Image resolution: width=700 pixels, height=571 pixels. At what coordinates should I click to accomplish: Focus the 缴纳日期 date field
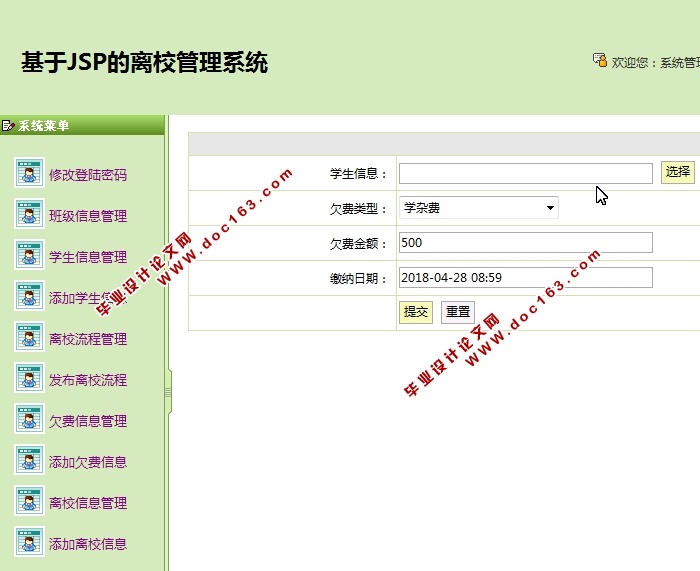pyautogui.click(x=525, y=278)
